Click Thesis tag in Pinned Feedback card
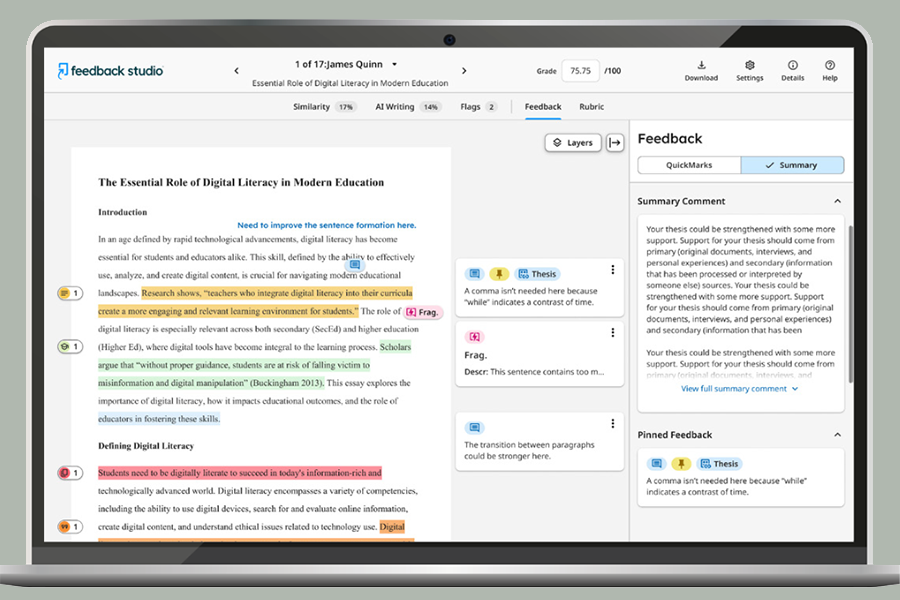This screenshot has width=900, height=600. tap(720, 464)
